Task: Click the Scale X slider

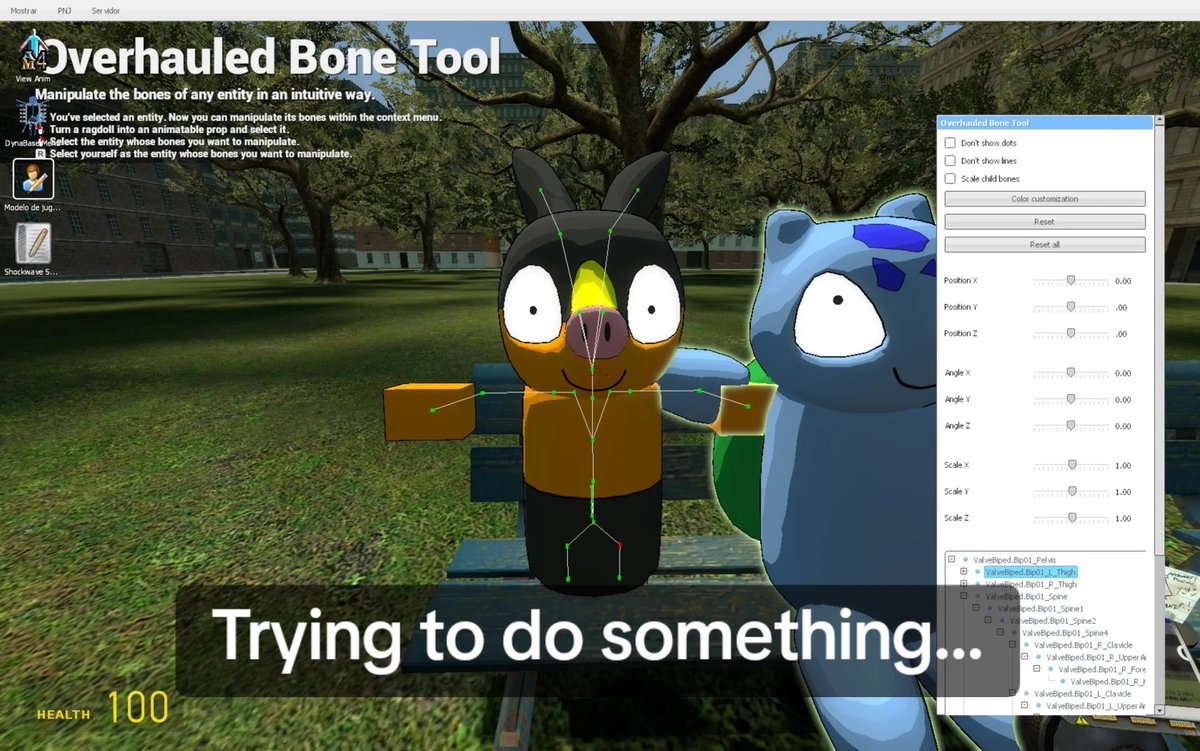Action: 1070,466
